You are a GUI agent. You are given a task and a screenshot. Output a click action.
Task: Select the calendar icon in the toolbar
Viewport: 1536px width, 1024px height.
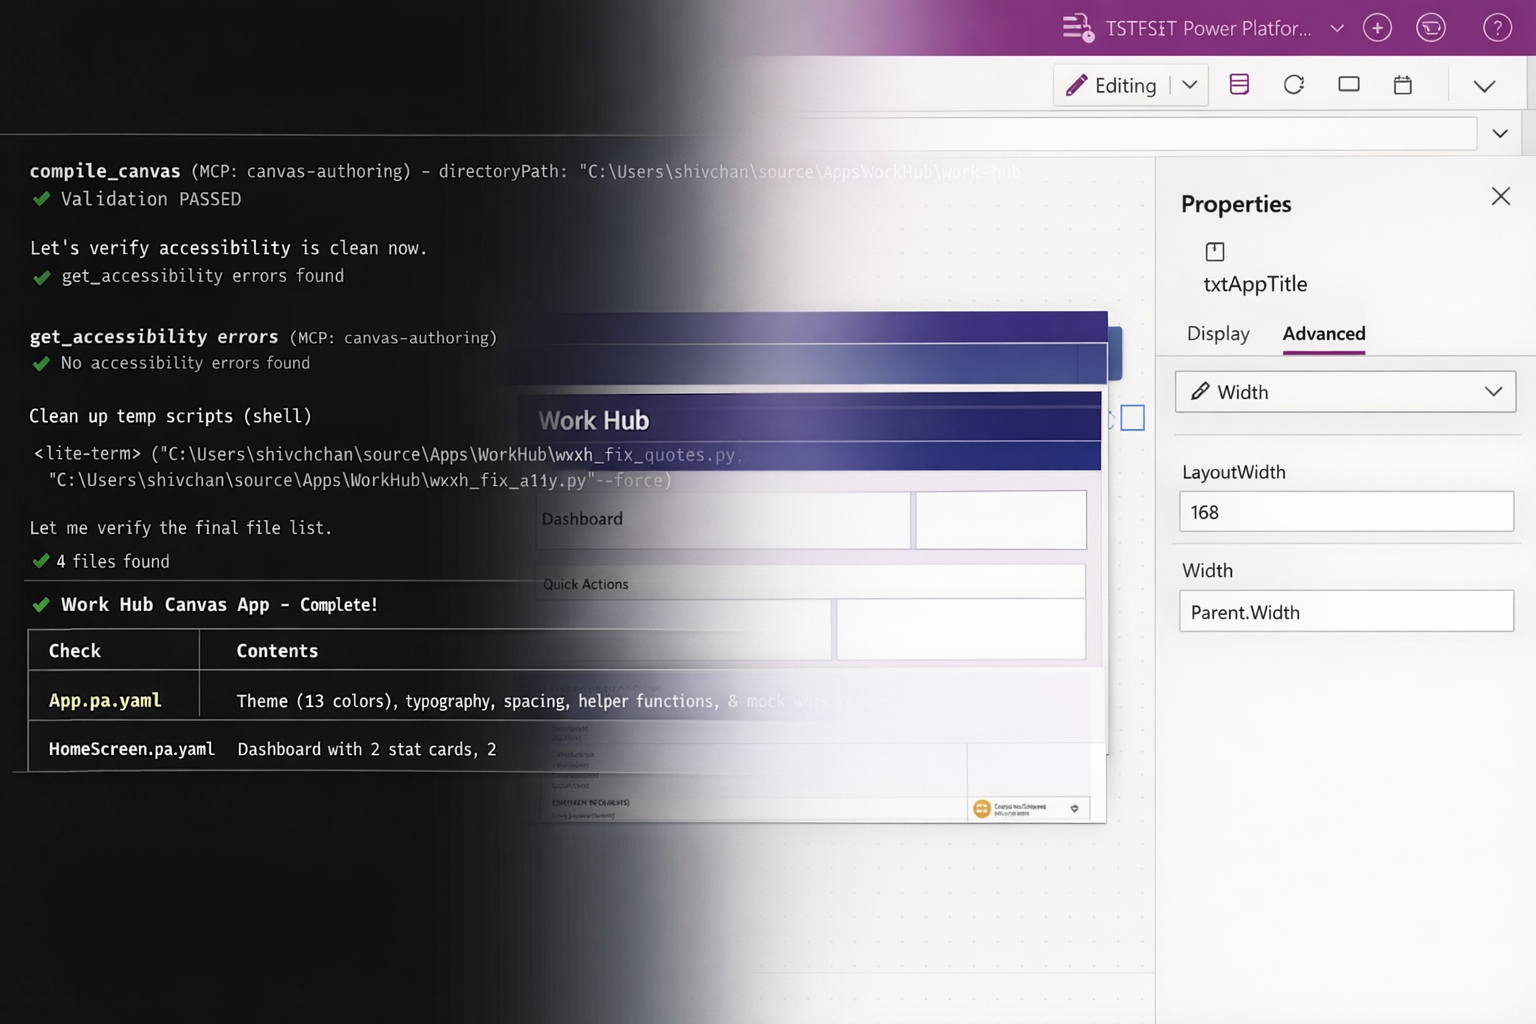[x=1402, y=85]
